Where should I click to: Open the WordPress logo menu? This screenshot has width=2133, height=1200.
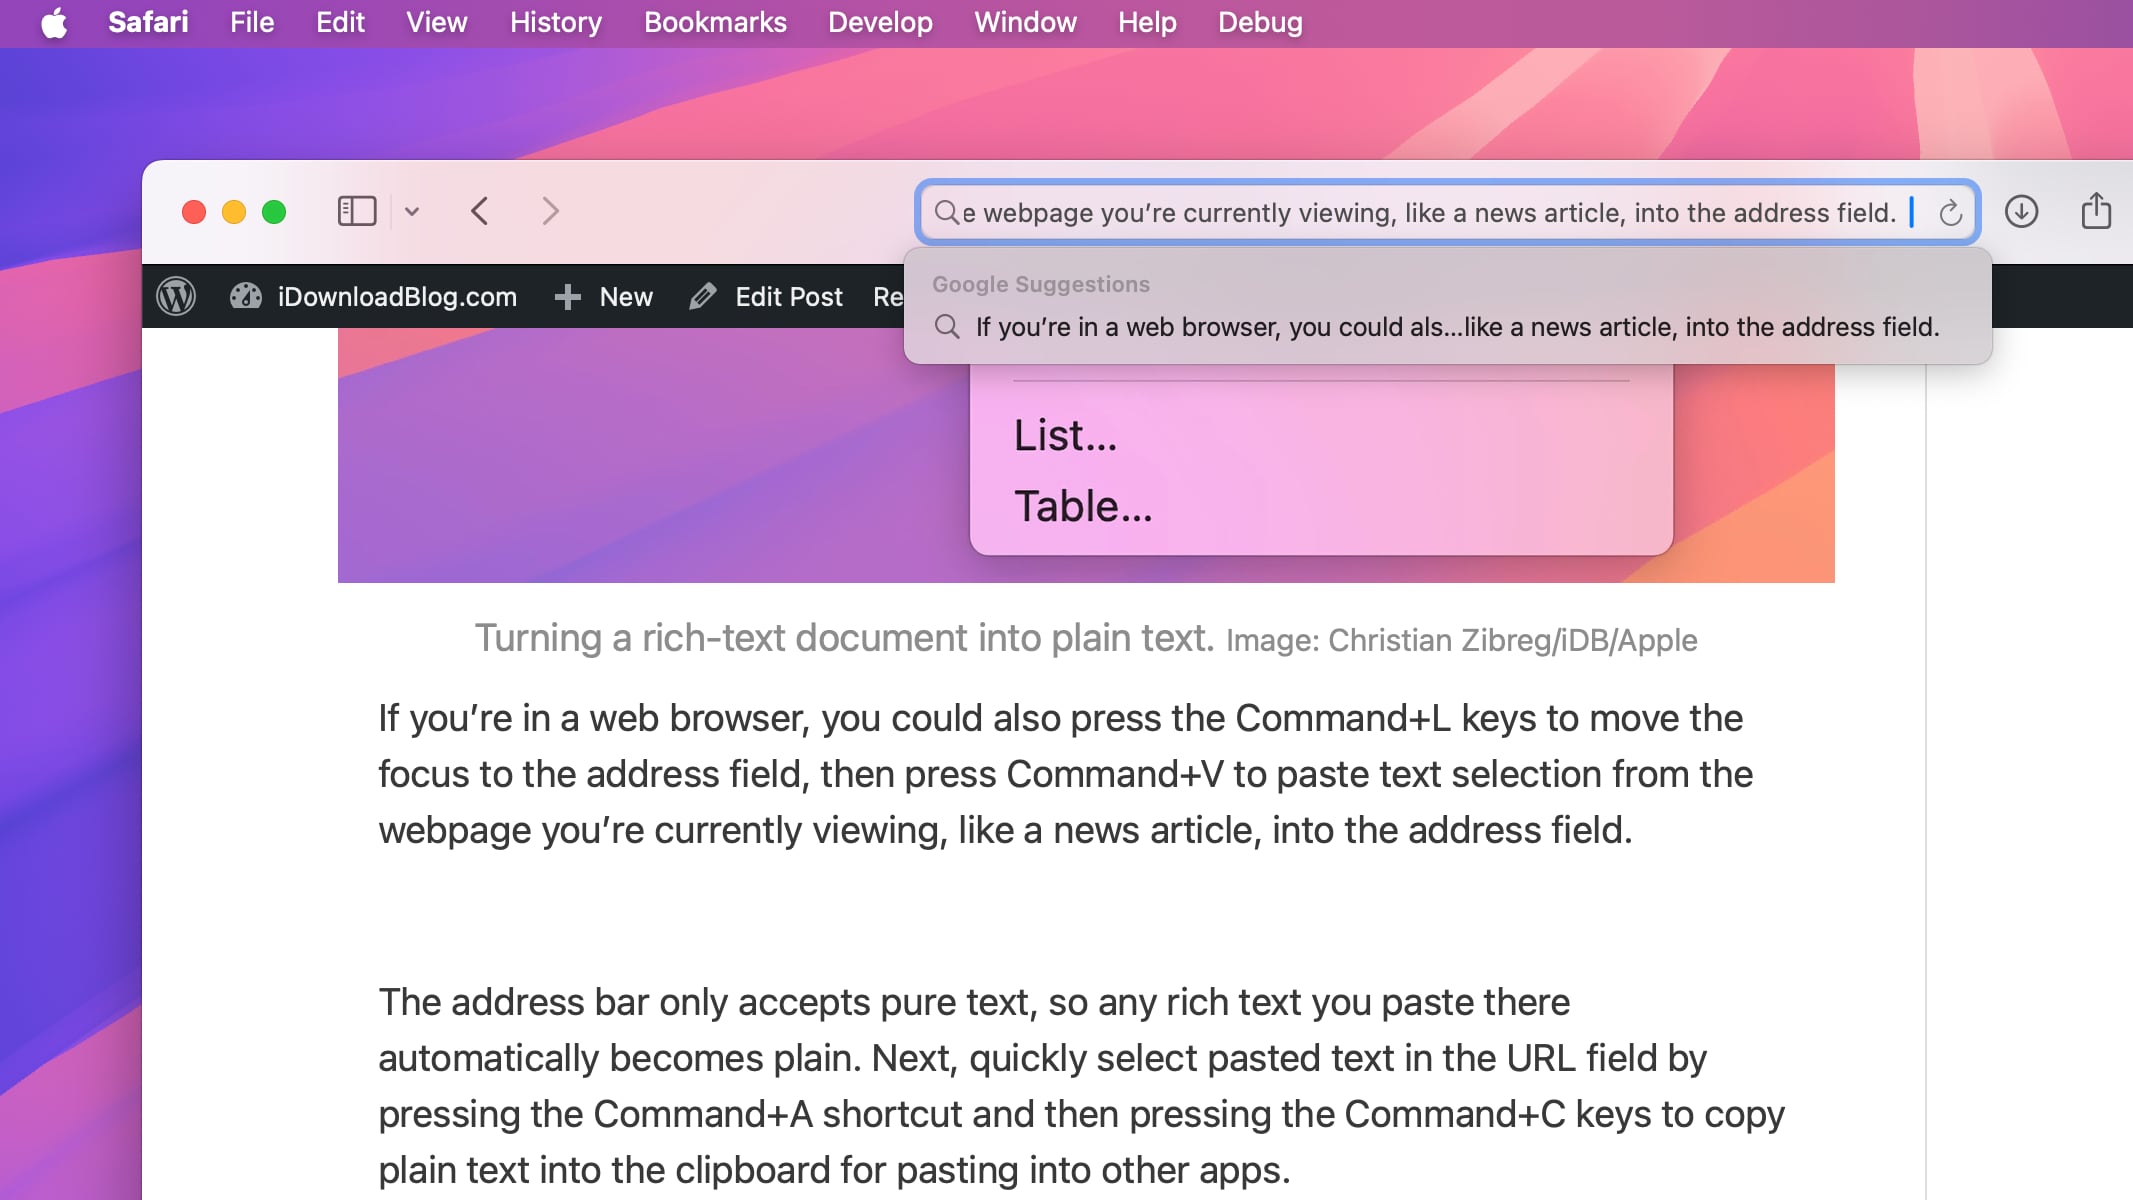(x=176, y=296)
